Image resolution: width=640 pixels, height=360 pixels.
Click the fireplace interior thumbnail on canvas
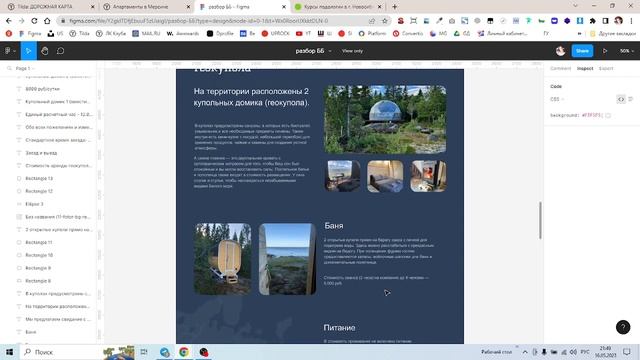[428, 176]
